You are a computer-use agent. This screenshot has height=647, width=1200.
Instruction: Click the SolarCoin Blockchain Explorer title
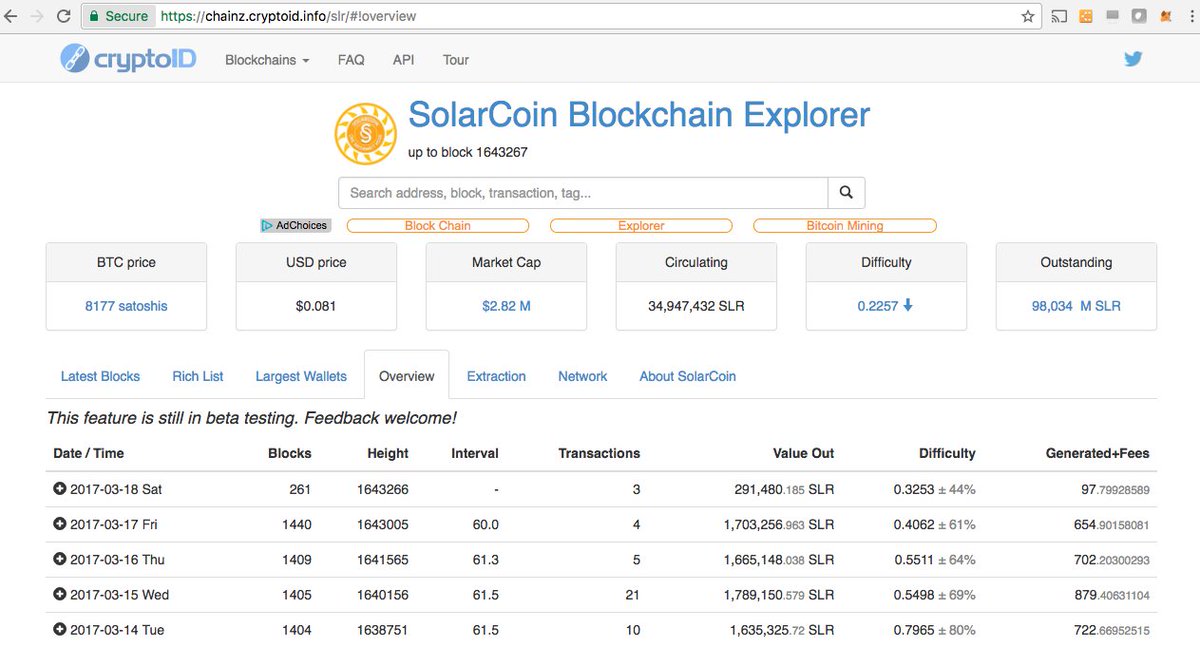639,115
